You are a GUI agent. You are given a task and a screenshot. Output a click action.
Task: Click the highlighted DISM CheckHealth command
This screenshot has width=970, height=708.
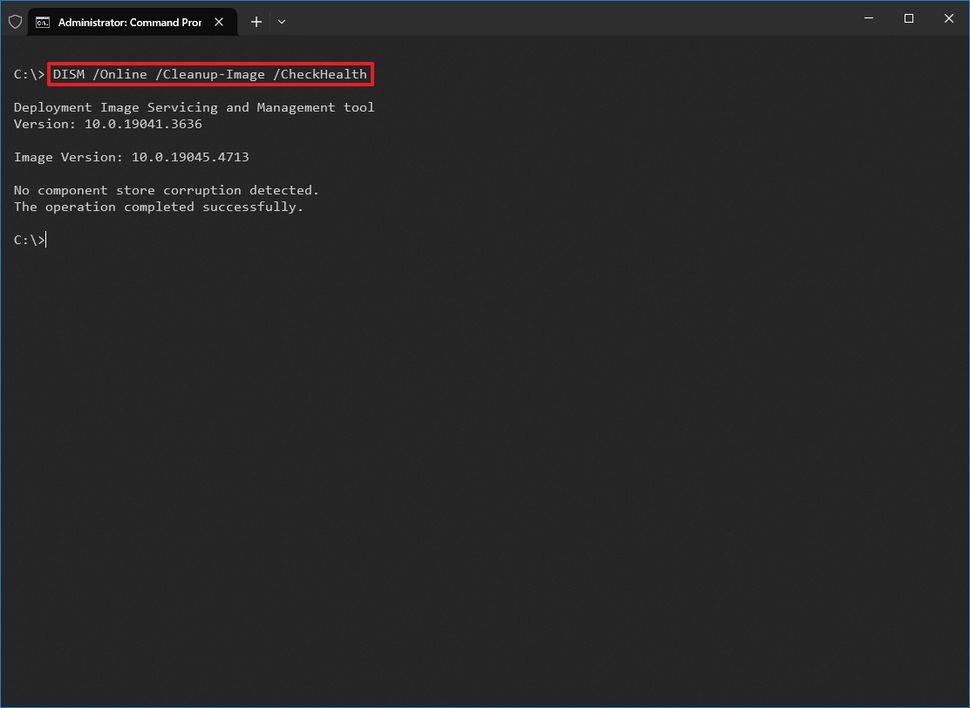click(x=210, y=74)
